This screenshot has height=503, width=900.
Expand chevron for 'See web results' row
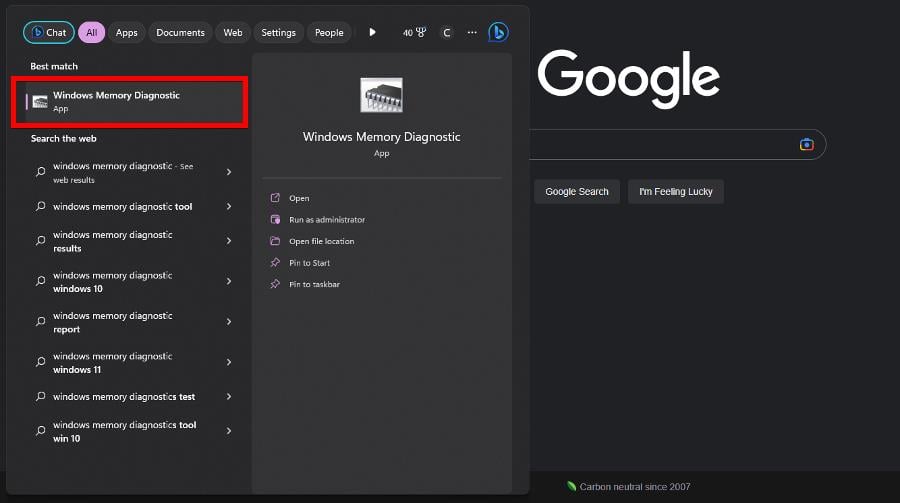click(x=228, y=172)
